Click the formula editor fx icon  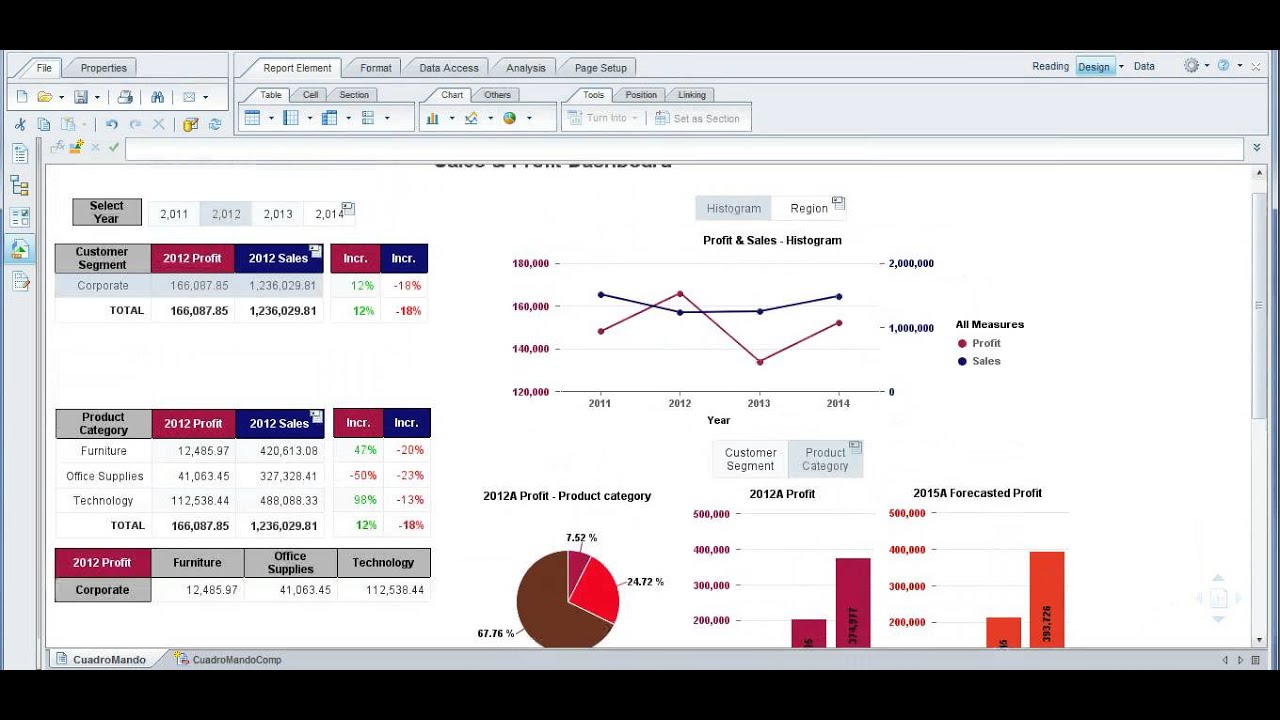click(x=57, y=147)
